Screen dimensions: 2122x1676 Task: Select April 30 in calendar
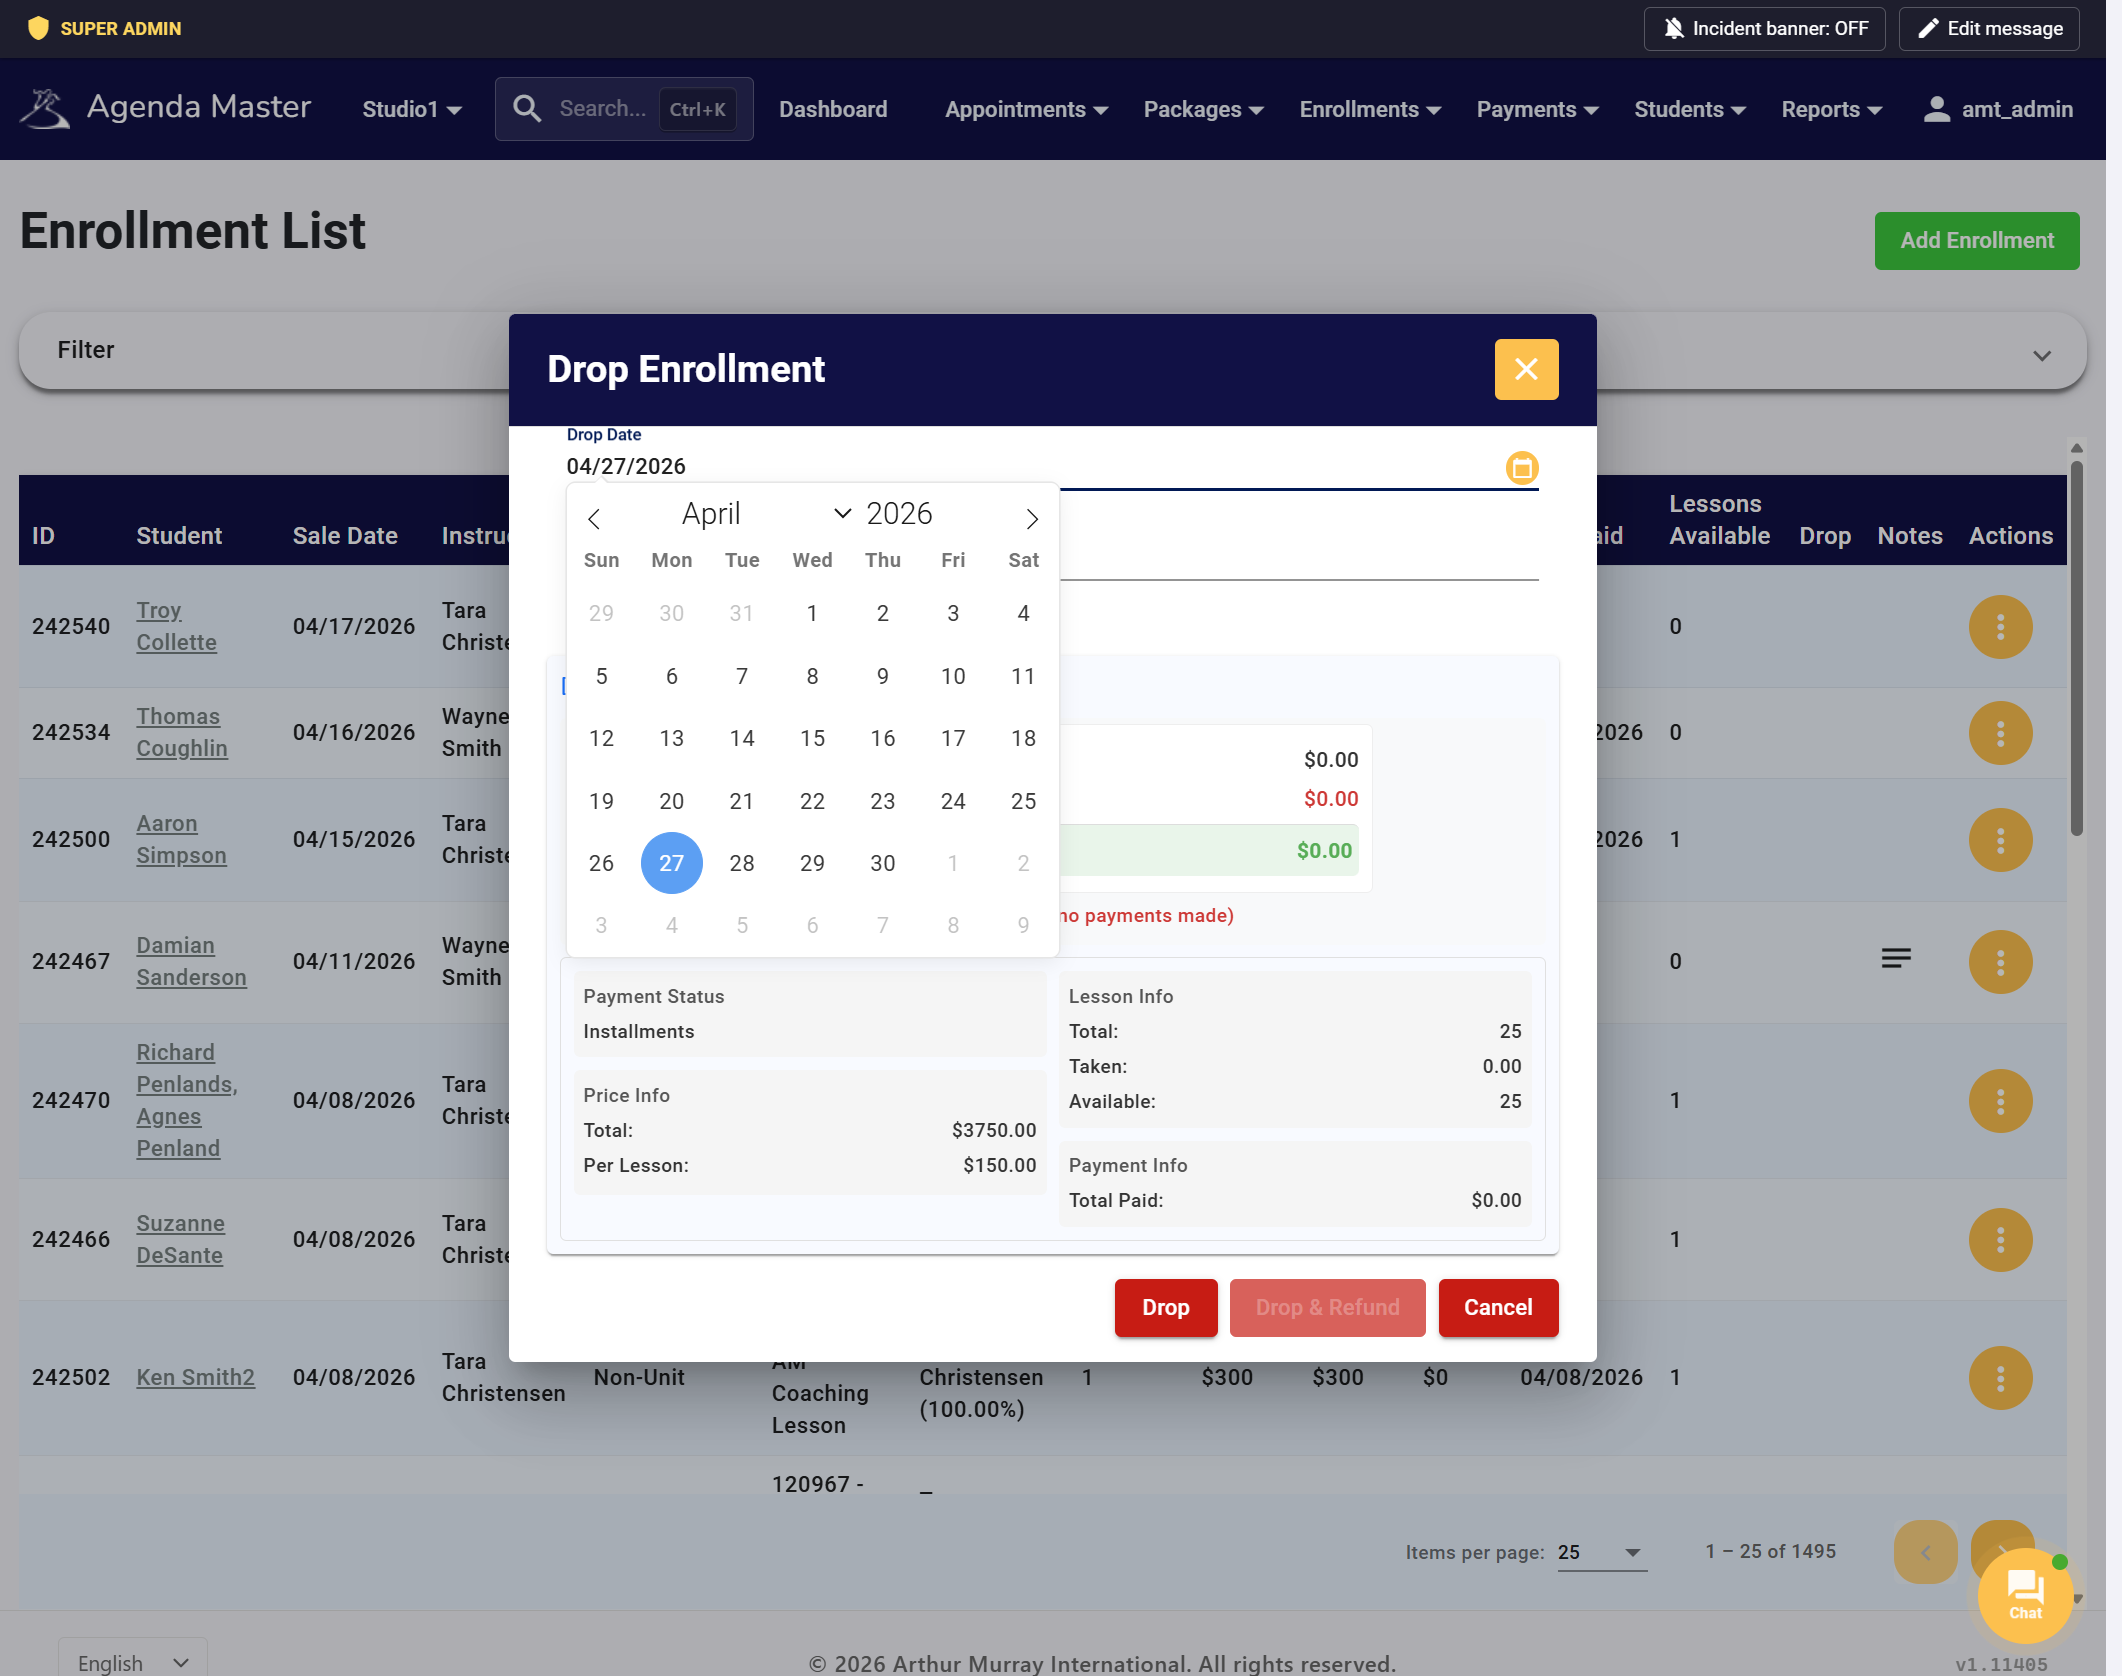(882, 863)
